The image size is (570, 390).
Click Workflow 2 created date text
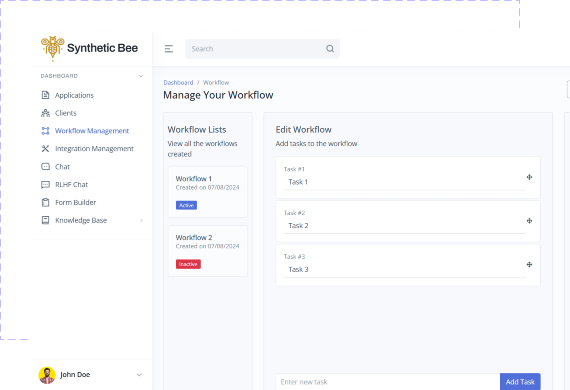click(207, 246)
